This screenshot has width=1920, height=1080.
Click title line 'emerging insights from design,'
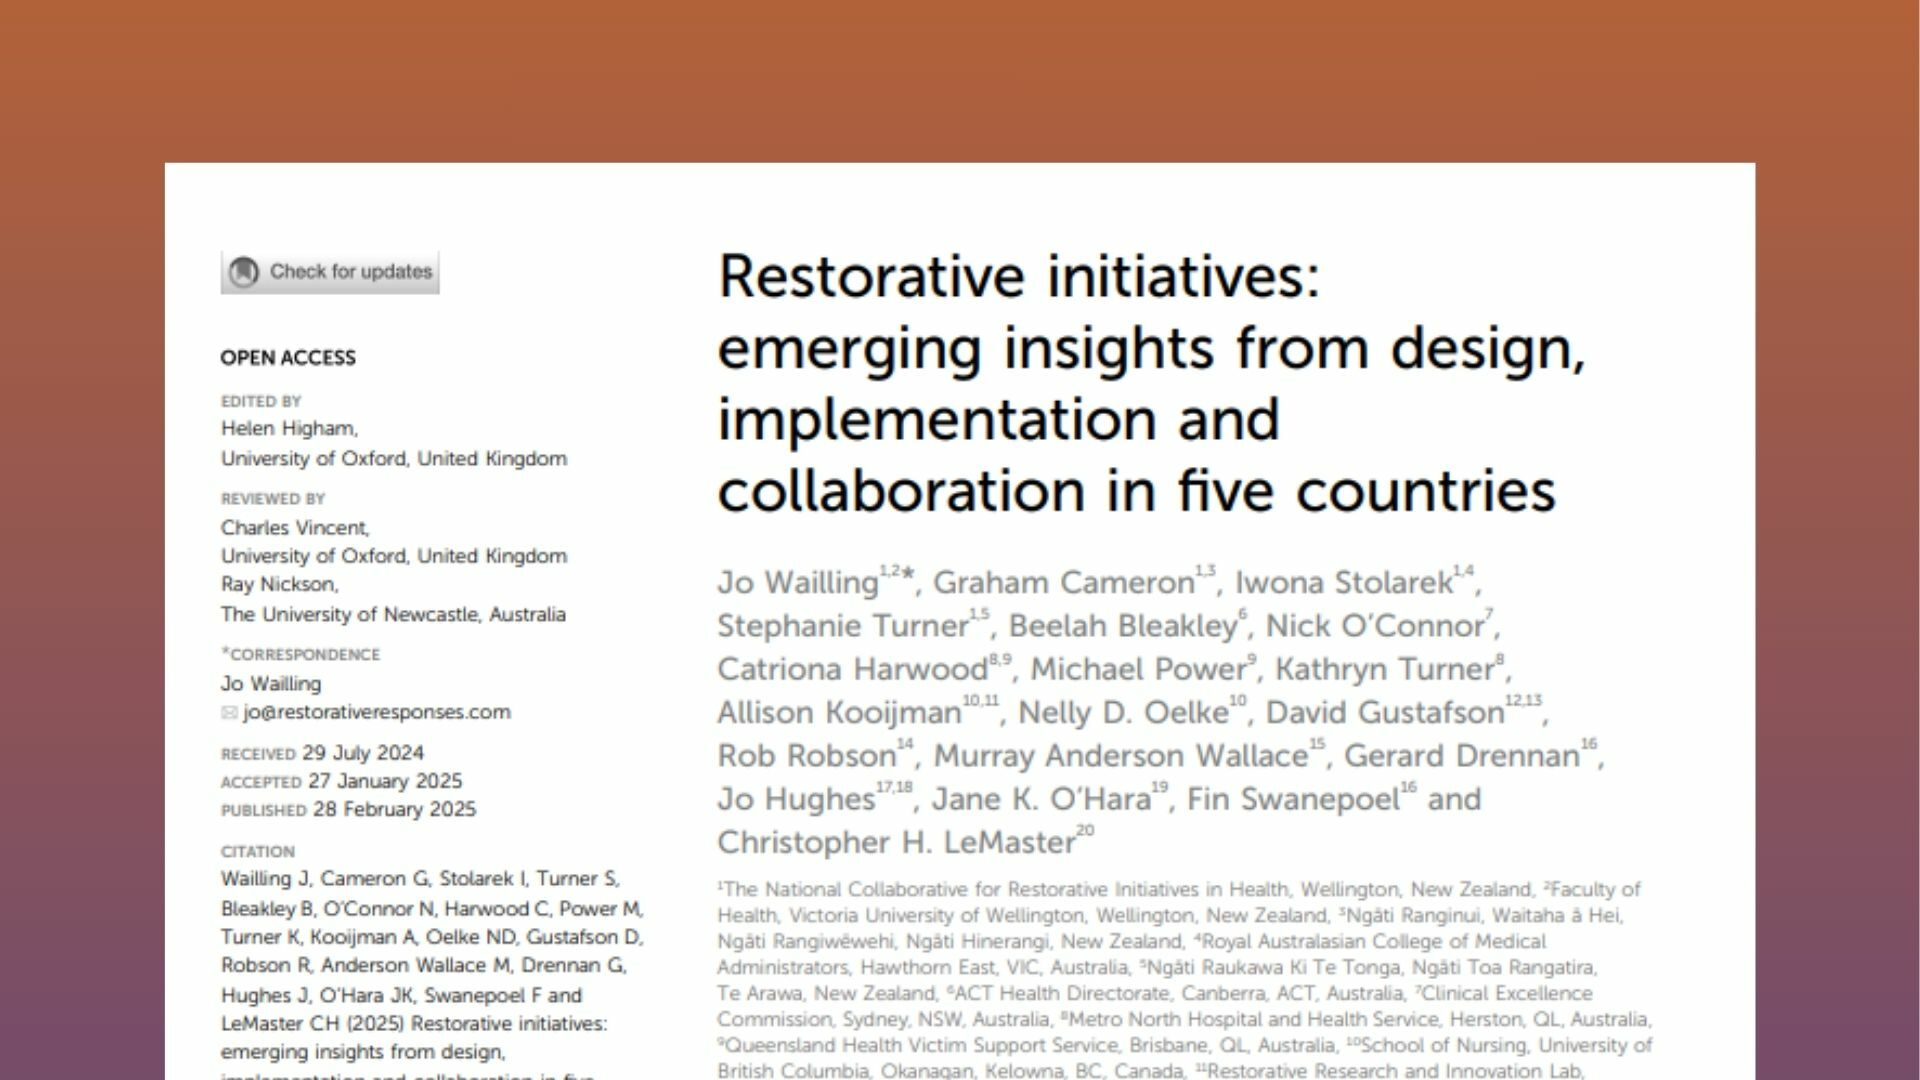1152,351
